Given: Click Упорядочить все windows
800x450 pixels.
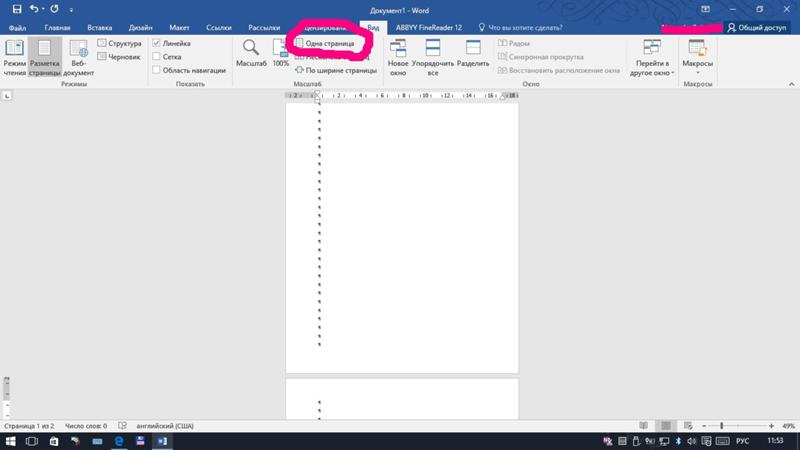Looking at the screenshot, I should click(x=433, y=58).
